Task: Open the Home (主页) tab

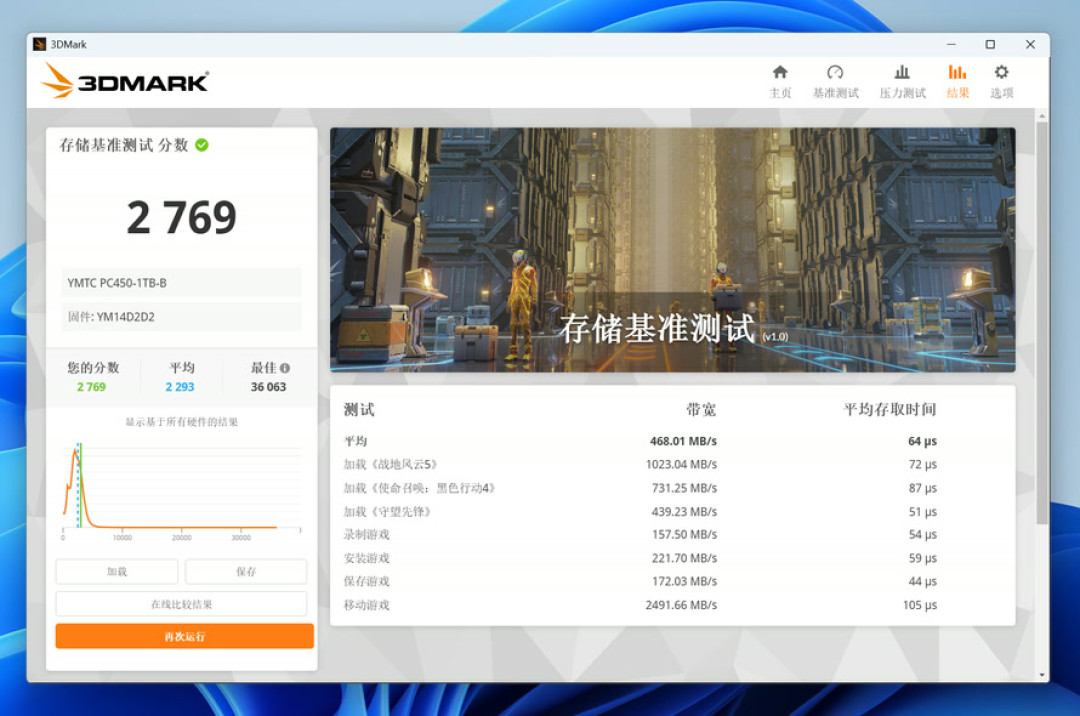Action: [780, 81]
